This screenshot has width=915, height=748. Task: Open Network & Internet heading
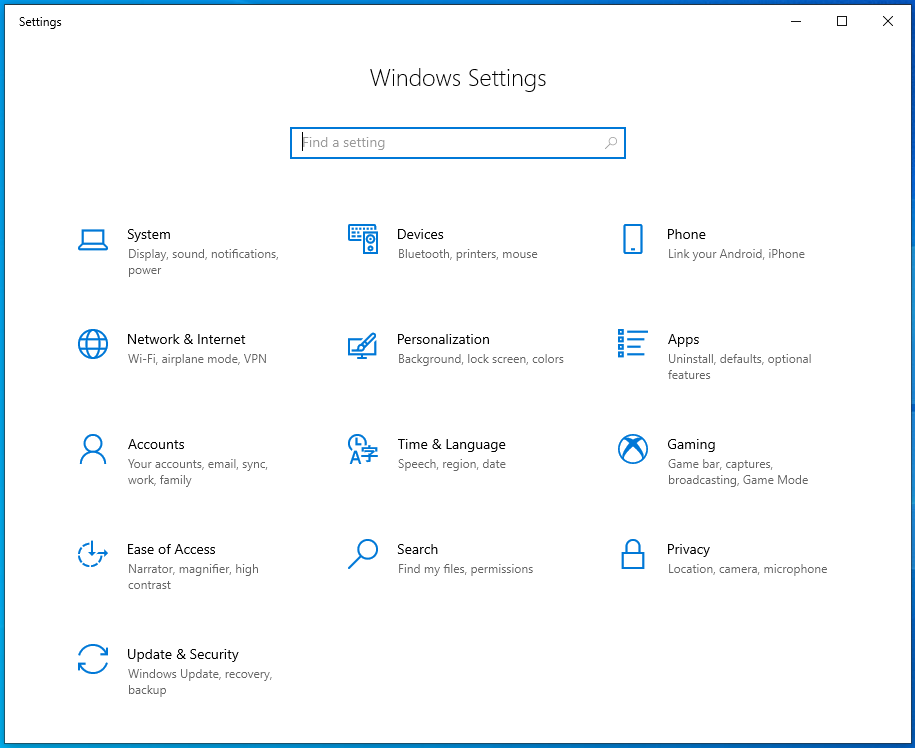point(186,340)
